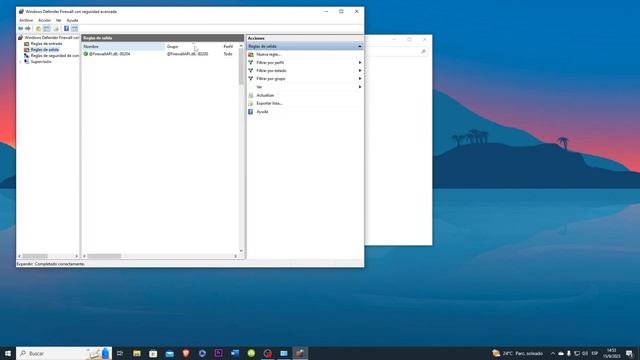Collapse the Reglas de salida actions section
The height and width of the screenshot is (360, 640).
coord(360,47)
